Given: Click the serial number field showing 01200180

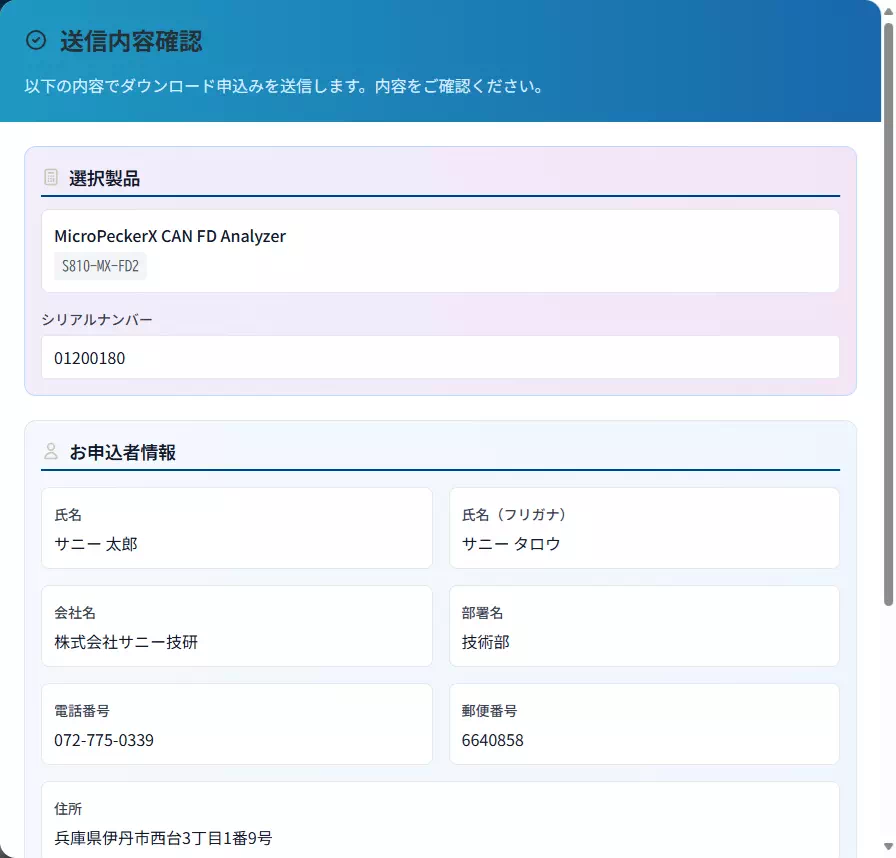Looking at the screenshot, I should 440,357.
